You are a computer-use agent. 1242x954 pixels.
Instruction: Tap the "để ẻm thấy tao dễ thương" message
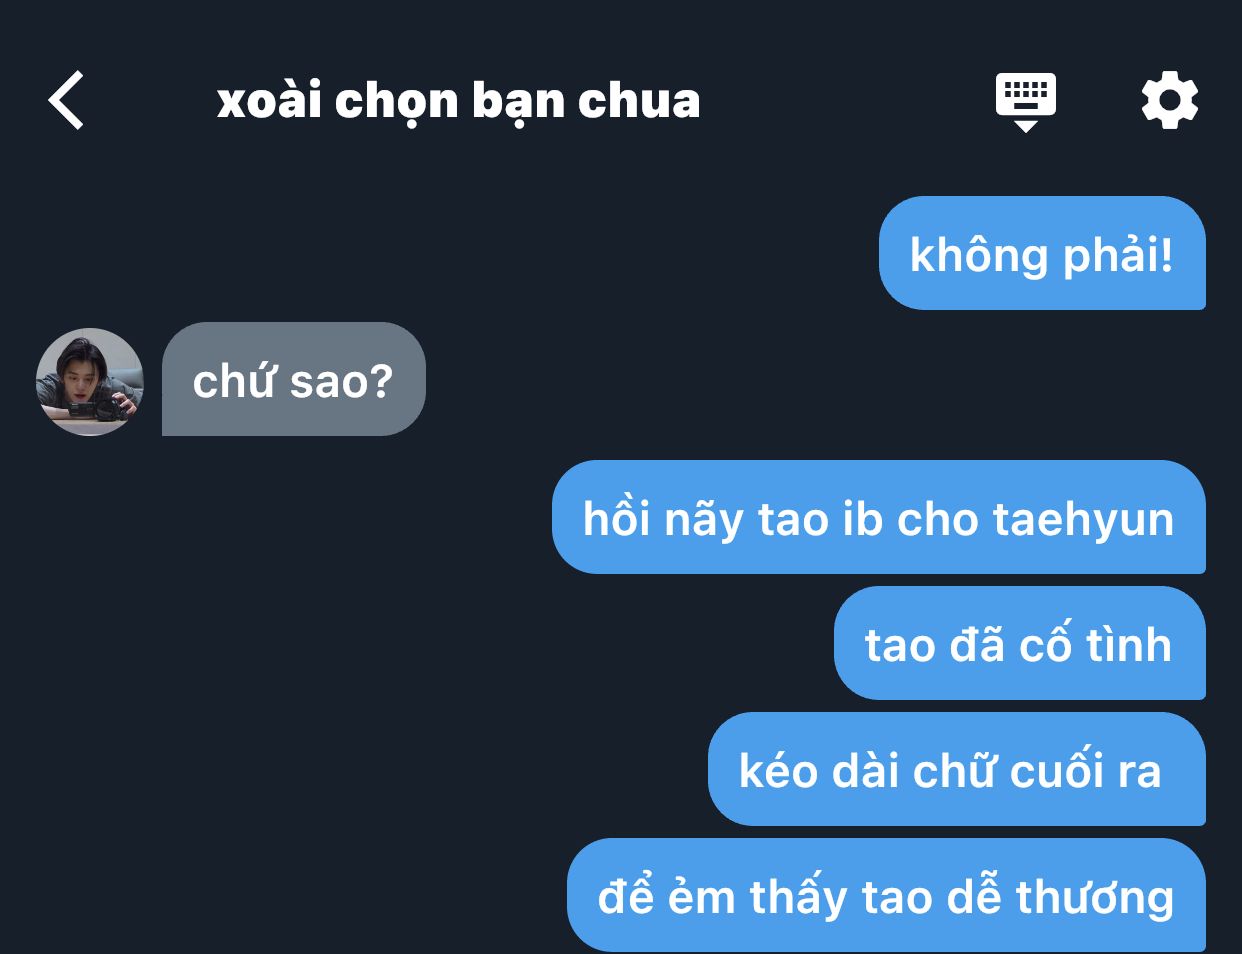(886, 895)
